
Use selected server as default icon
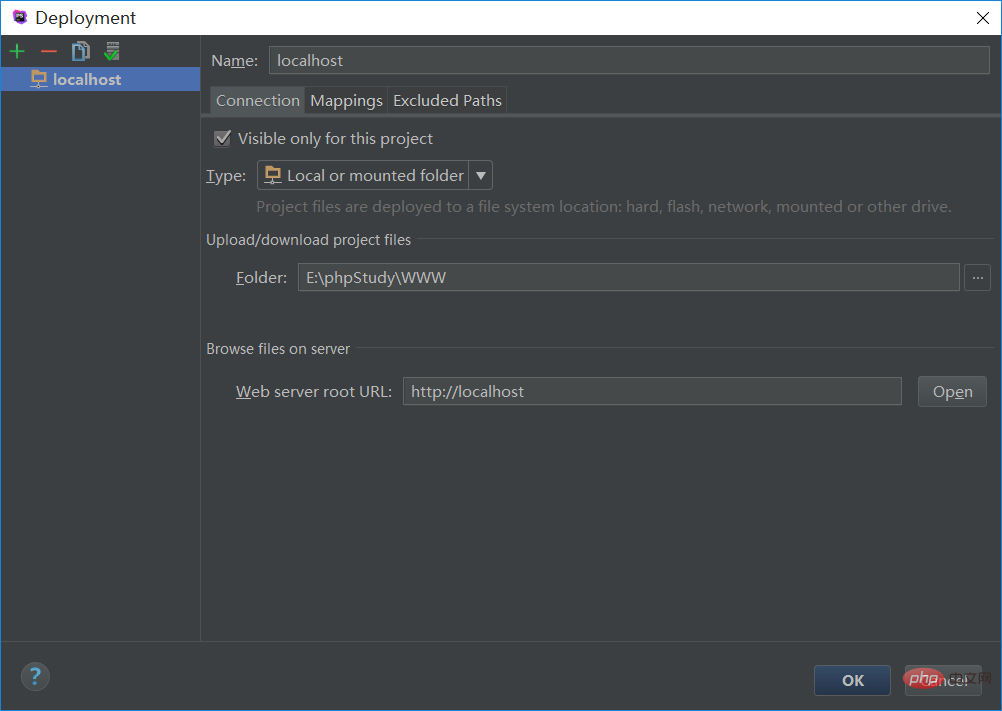coord(112,51)
